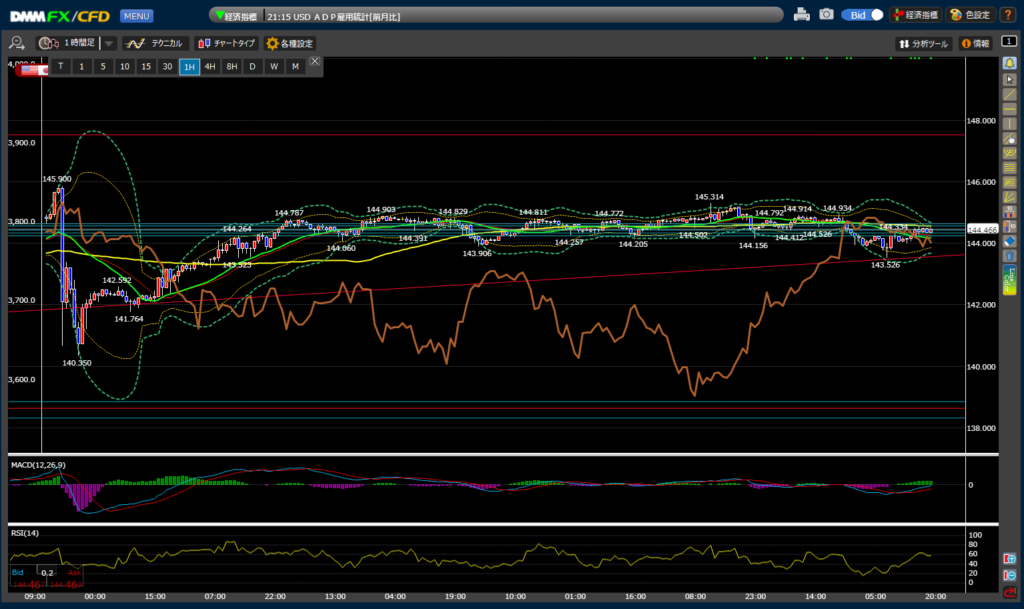Screen dimensions: 1024x609
Task: Open the blue MENU button
Action: coord(136,16)
